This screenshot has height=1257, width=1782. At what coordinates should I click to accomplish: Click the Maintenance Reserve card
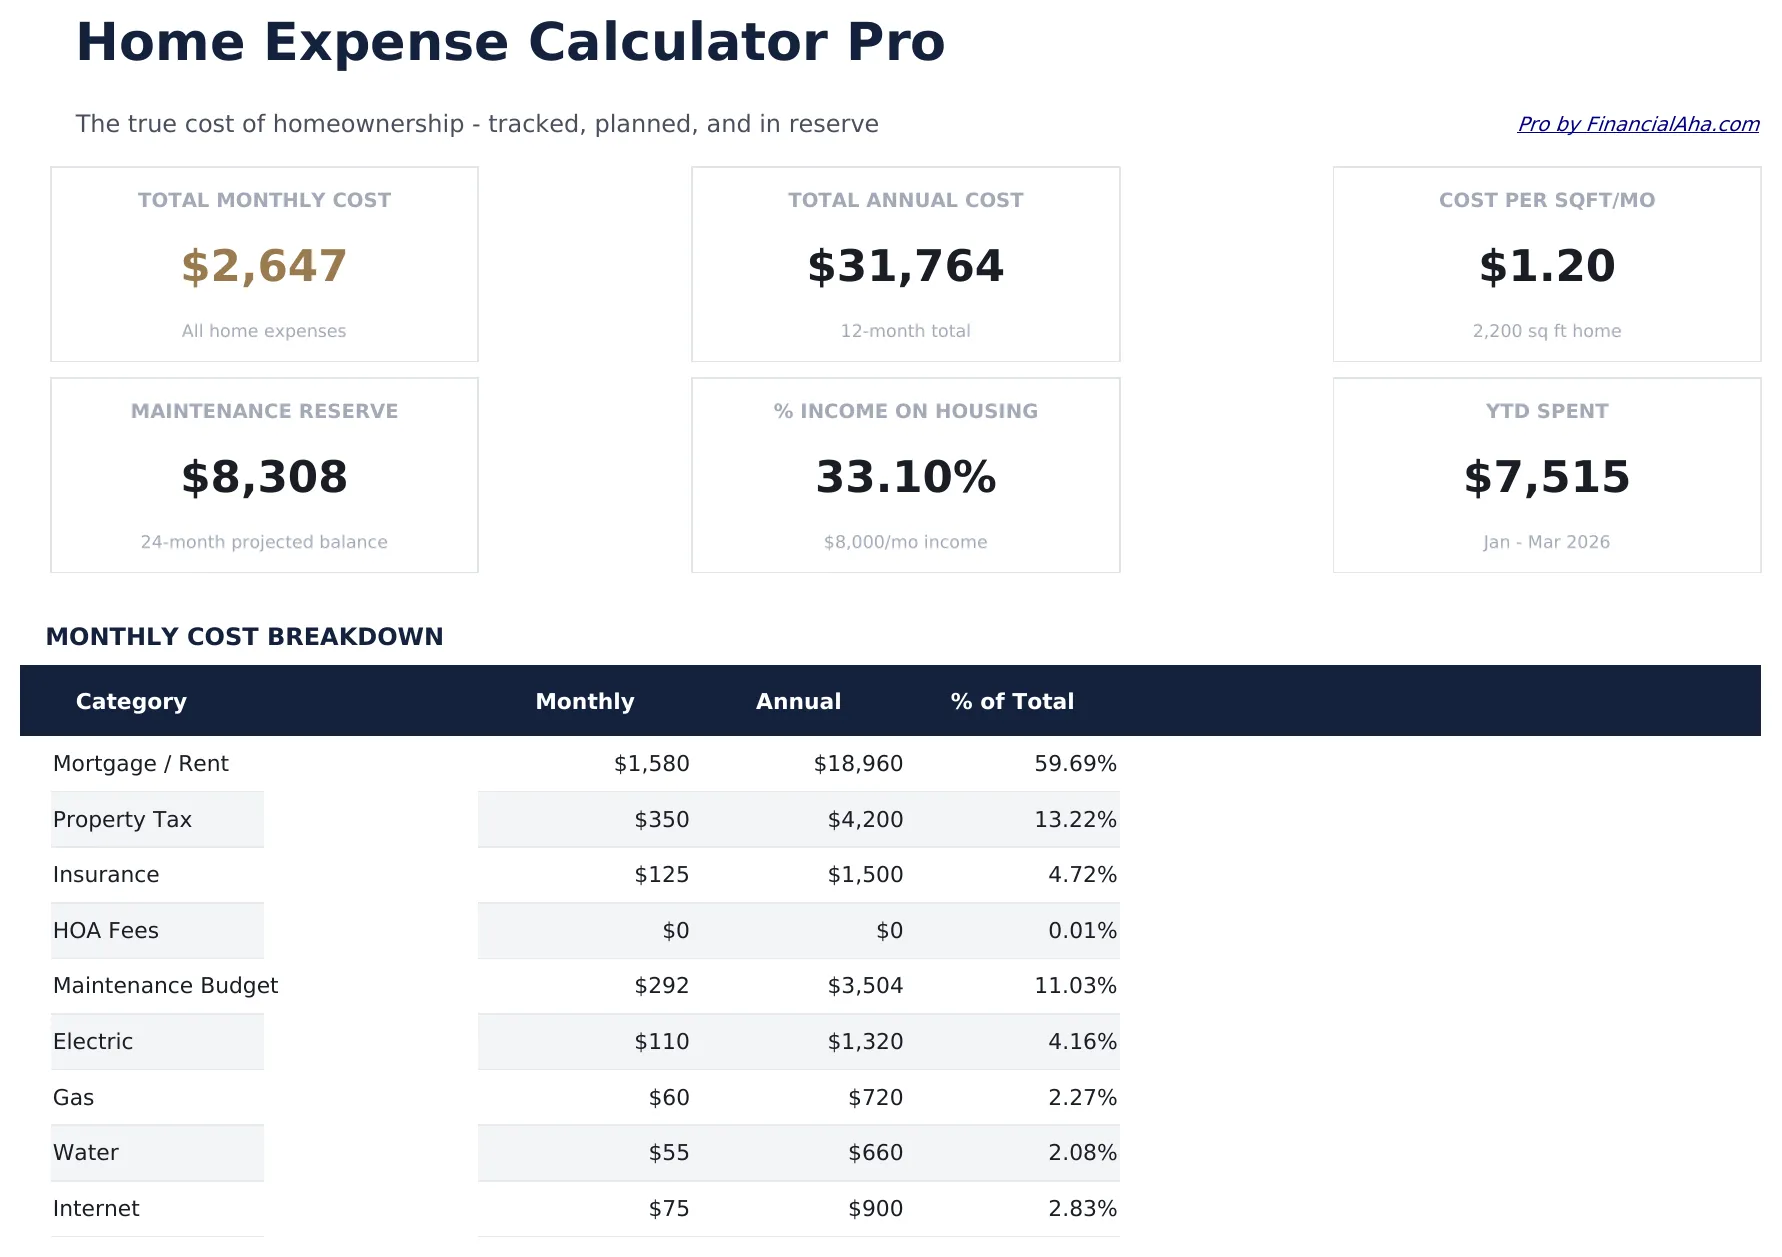(263, 475)
